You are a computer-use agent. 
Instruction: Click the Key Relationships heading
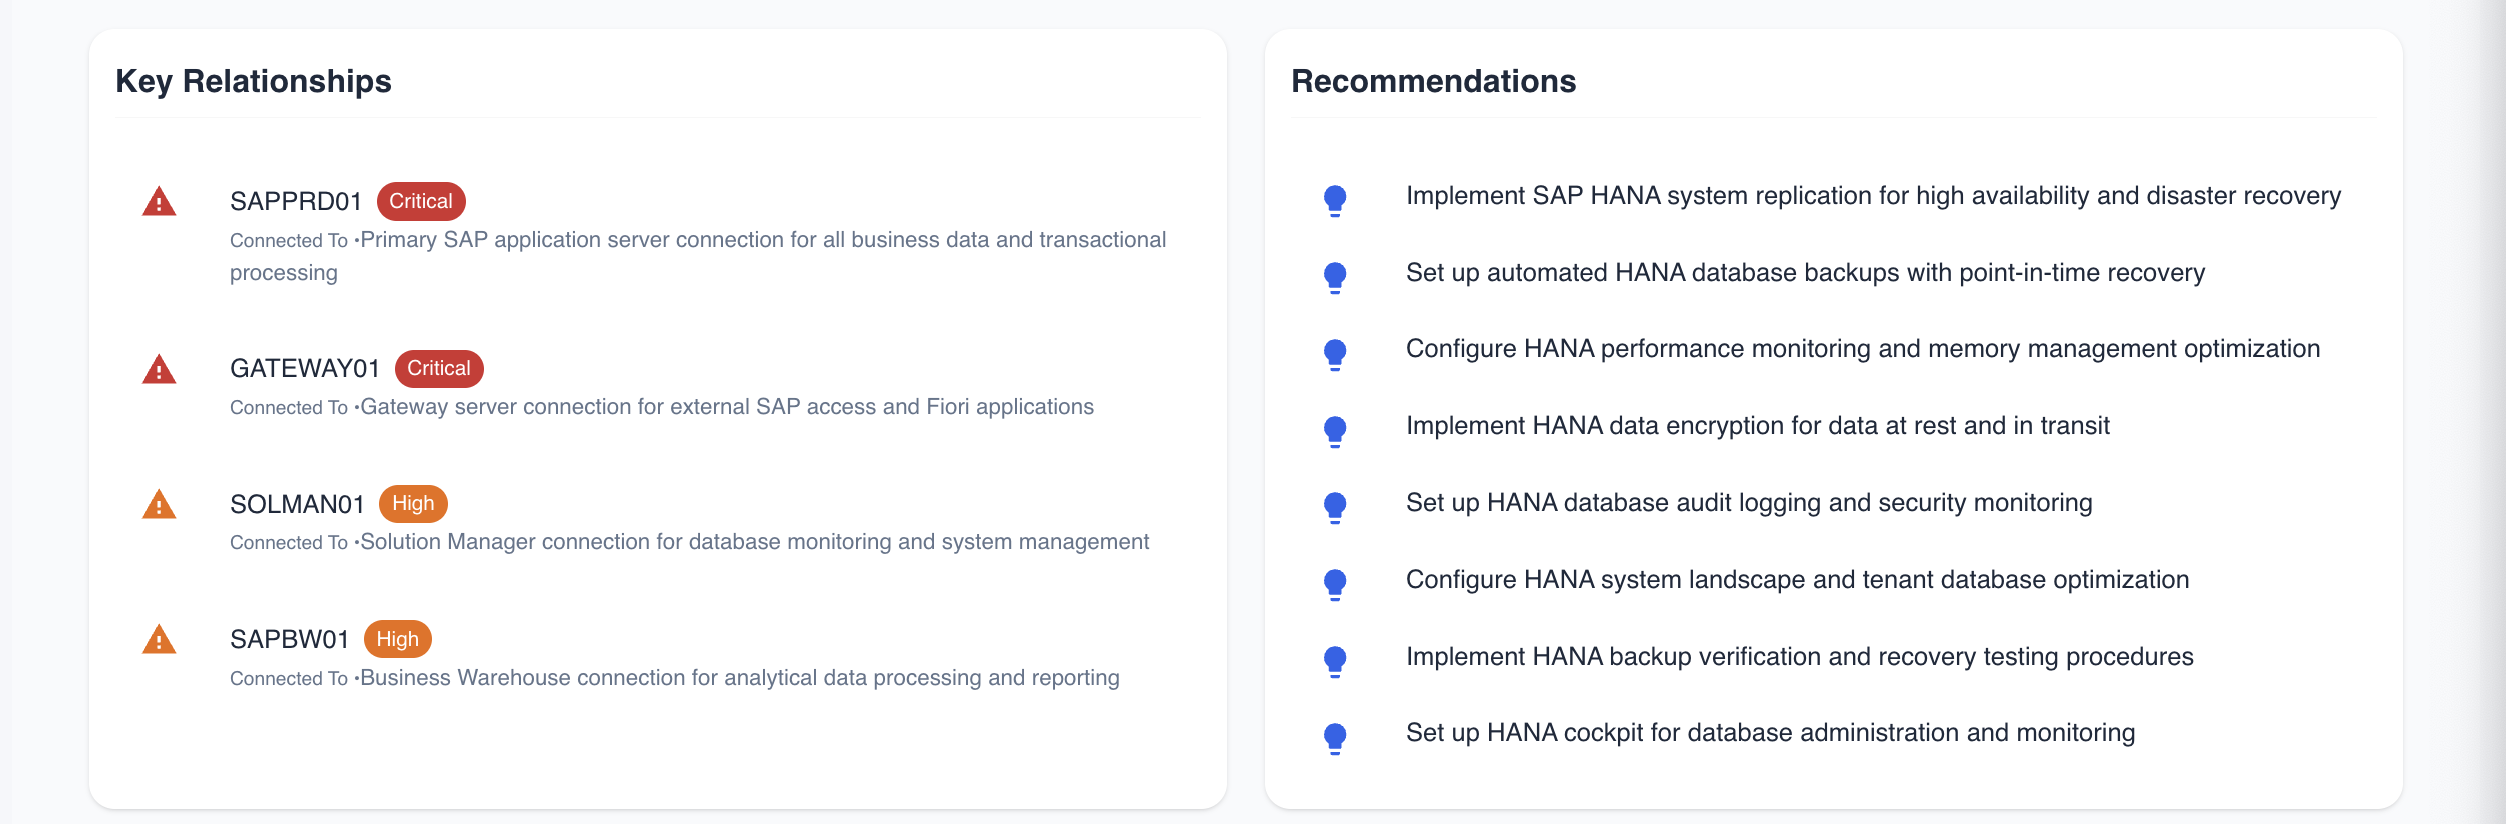click(253, 81)
